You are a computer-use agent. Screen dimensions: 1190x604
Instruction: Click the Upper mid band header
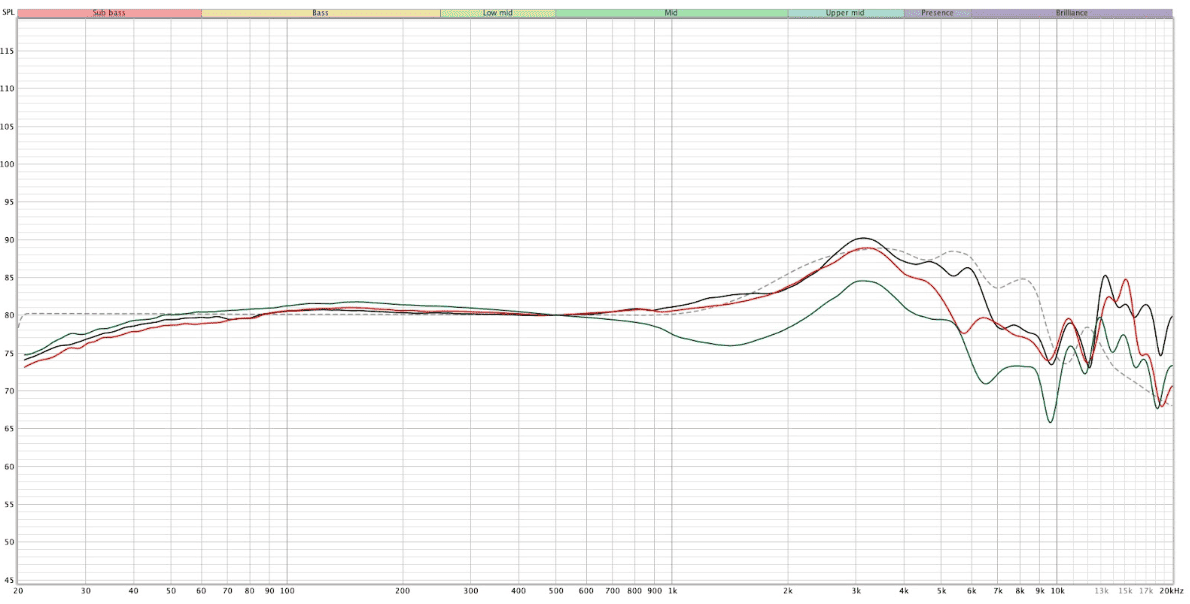click(845, 13)
